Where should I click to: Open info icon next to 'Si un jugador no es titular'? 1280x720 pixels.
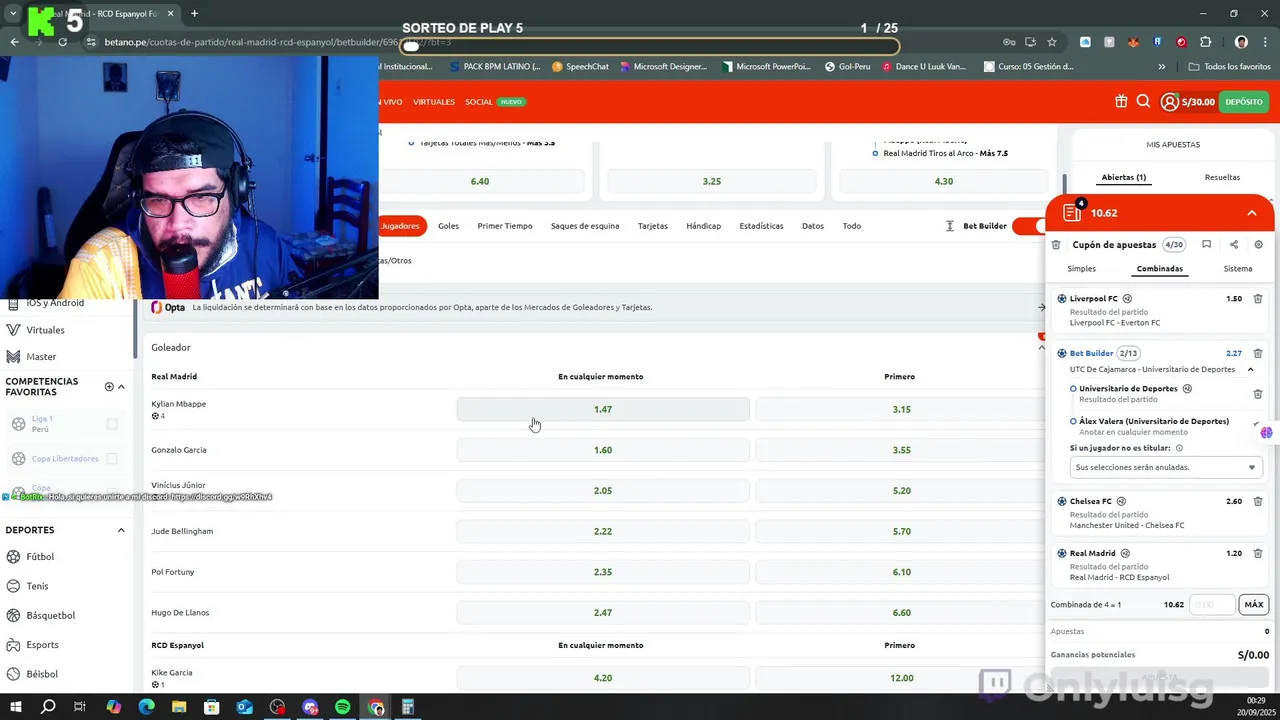pyautogui.click(x=1179, y=448)
